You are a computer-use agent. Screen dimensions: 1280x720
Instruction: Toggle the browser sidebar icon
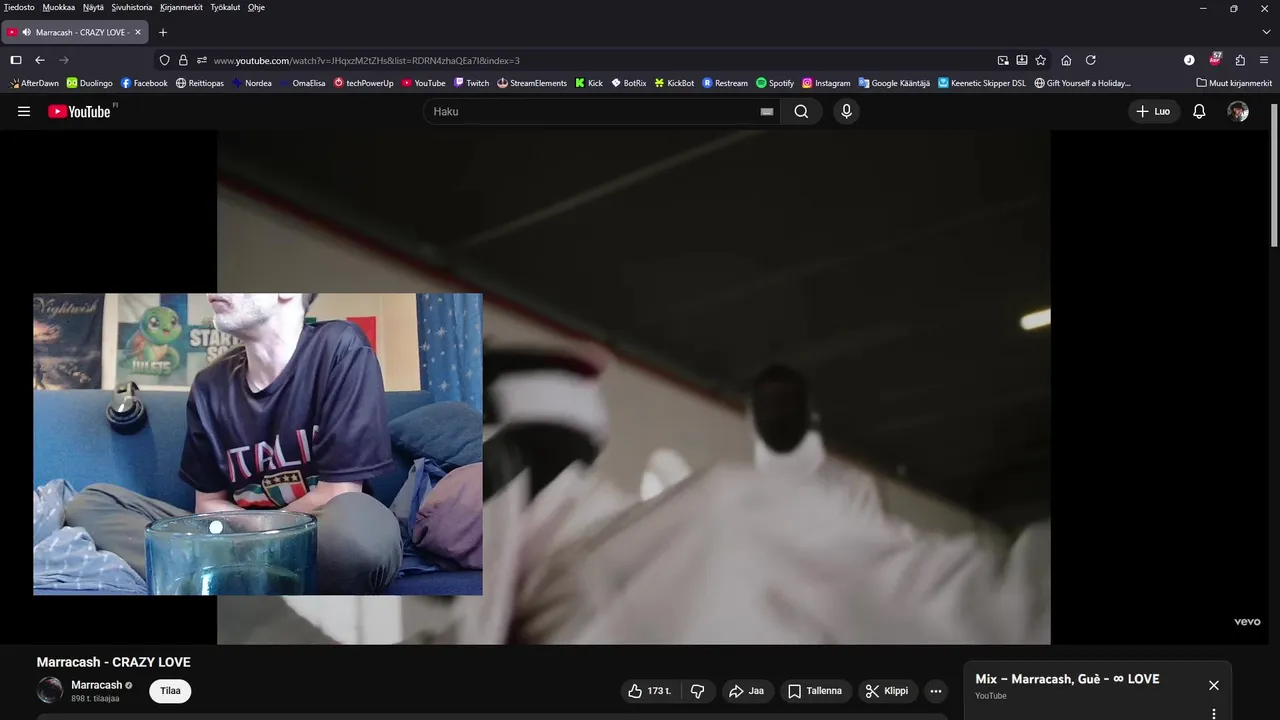[15, 60]
